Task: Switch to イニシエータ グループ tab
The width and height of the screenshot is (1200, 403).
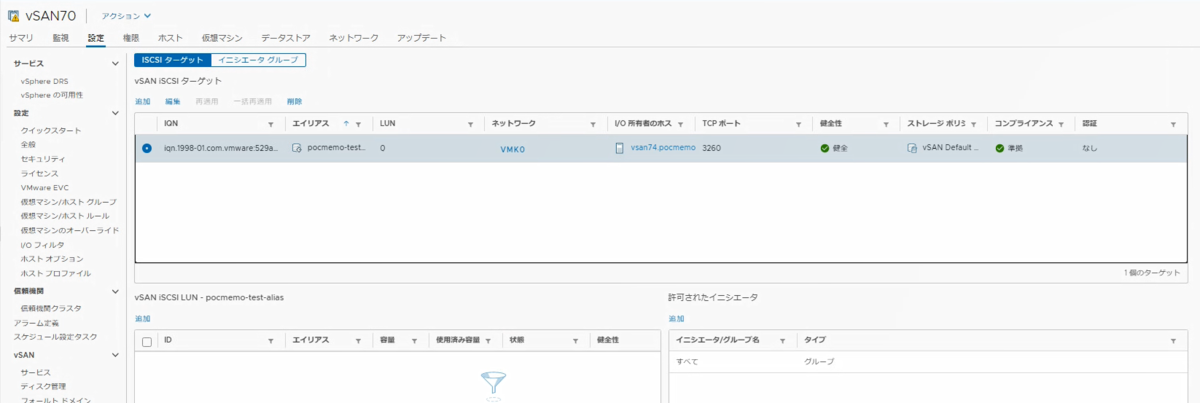Action: (258, 60)
